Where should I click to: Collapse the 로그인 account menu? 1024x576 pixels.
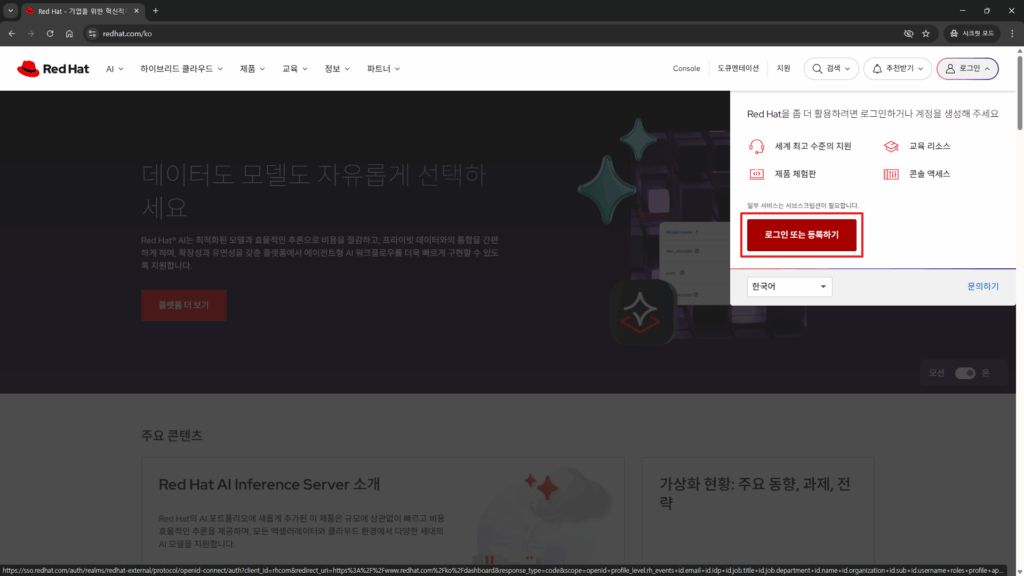[x=967, y=69]
